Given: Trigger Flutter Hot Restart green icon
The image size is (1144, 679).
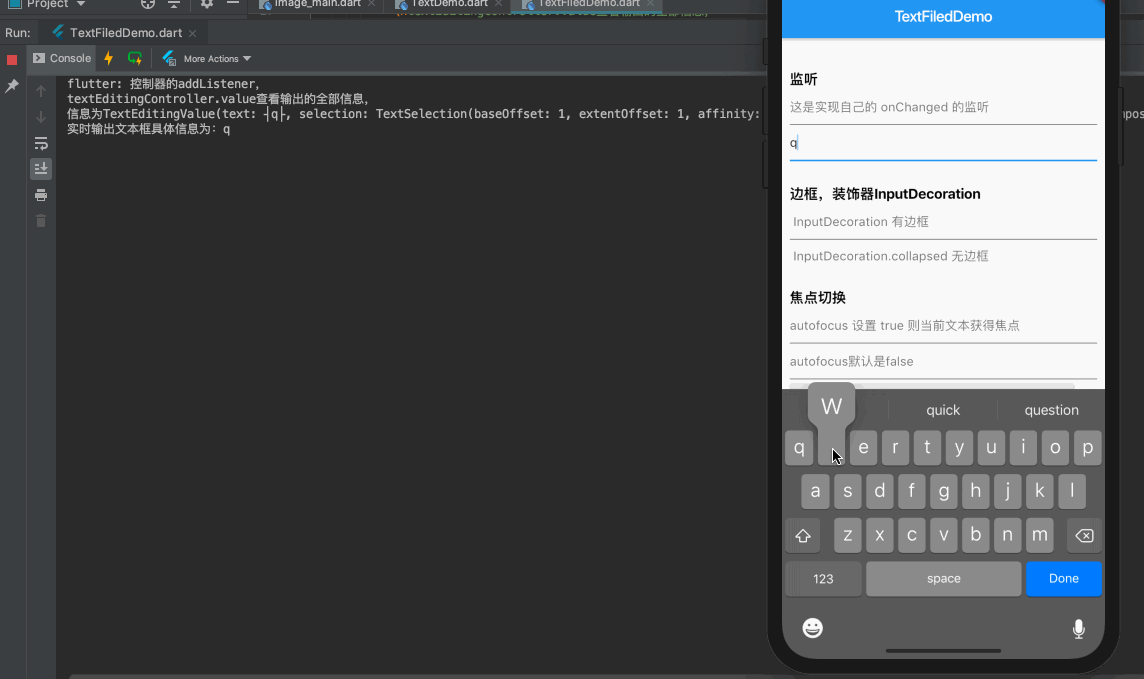Looking at the screenshot, I should coord(135,58).
